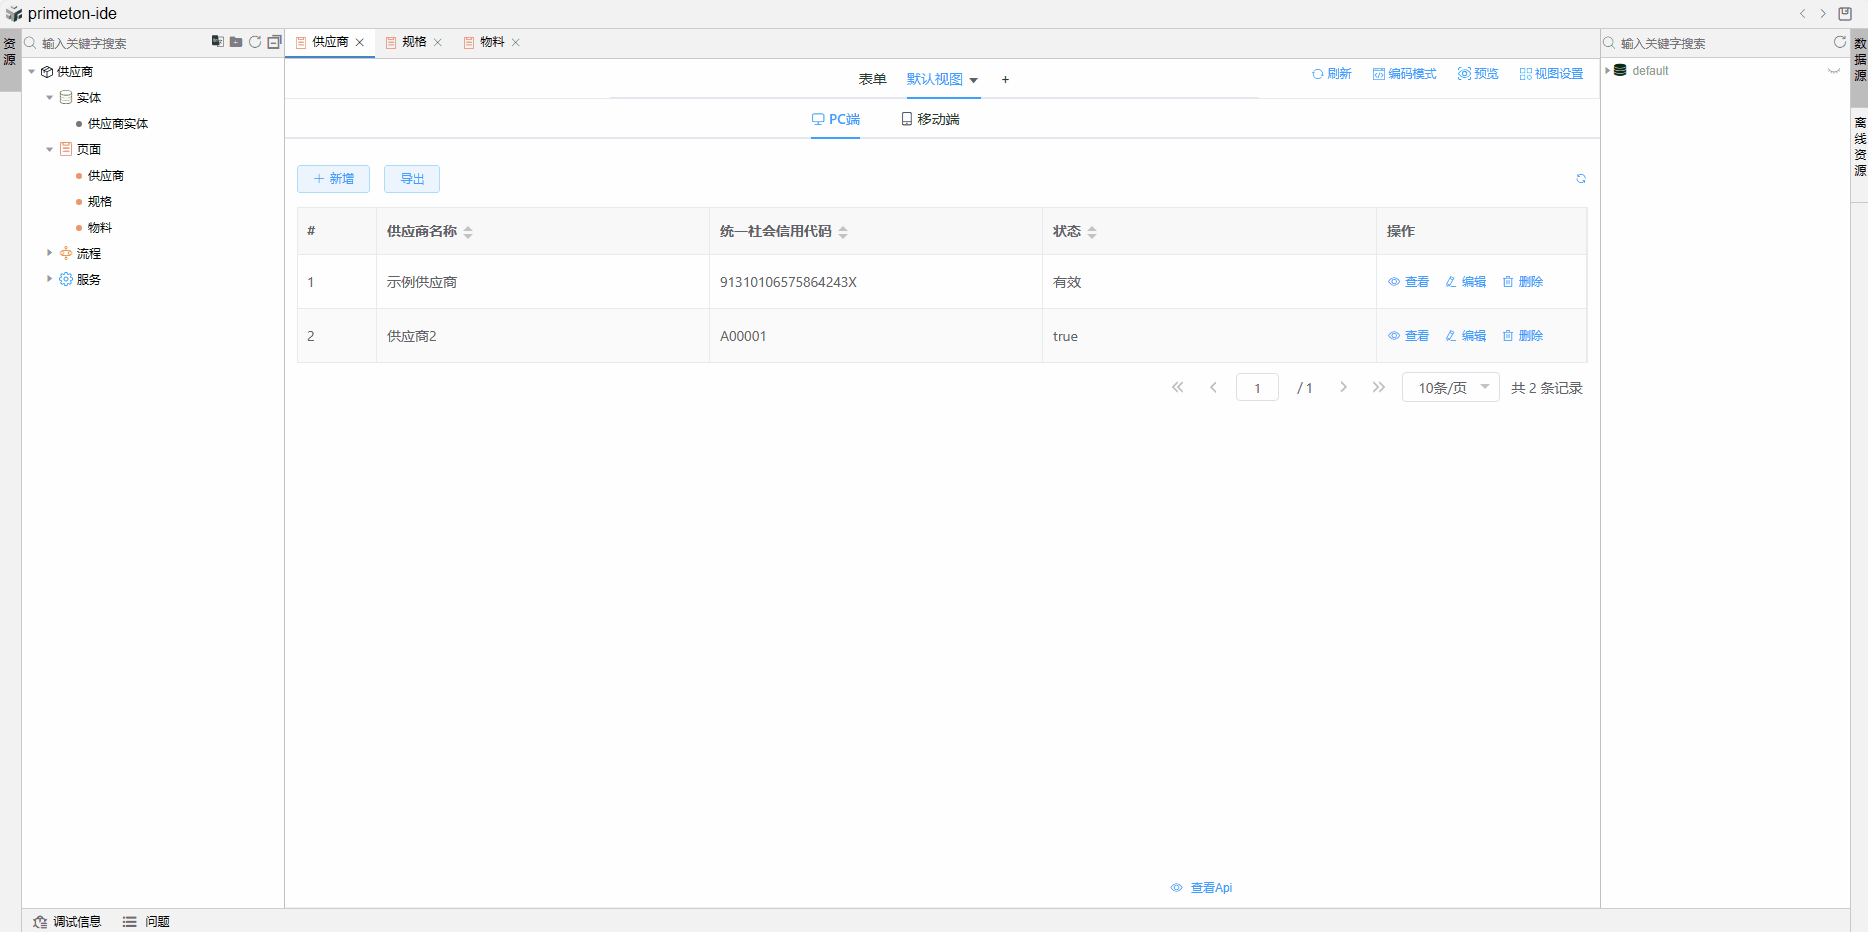
Task: Sort by 状态 column
Action: [1092, 232]
